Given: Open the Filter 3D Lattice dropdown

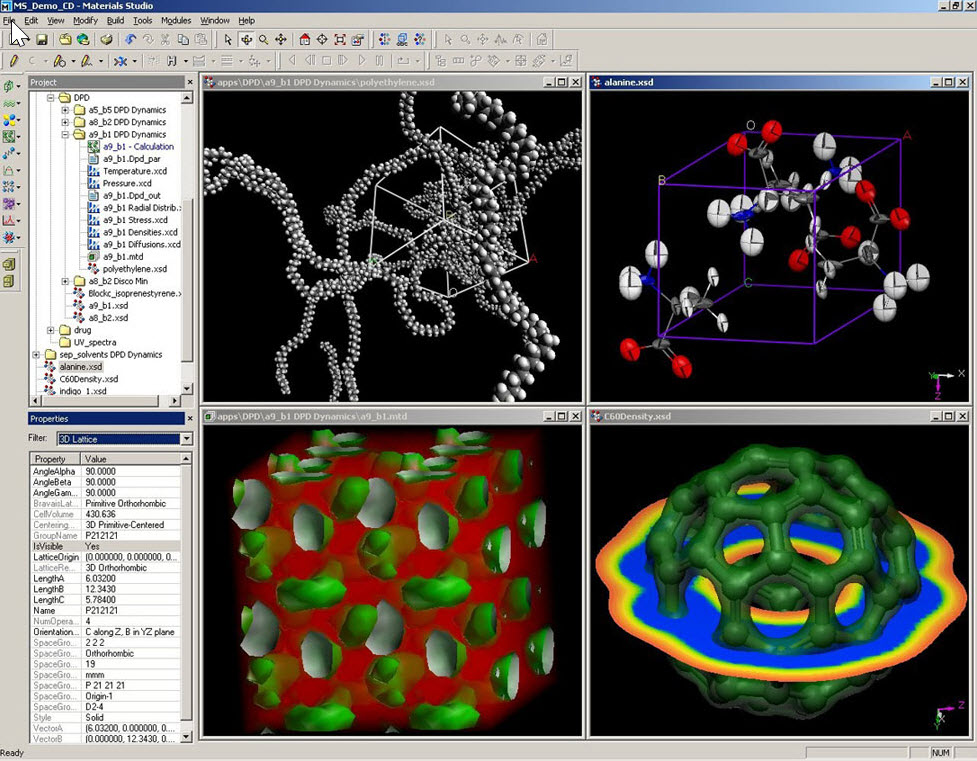Looking at the screenshot, I should [186, 439].
